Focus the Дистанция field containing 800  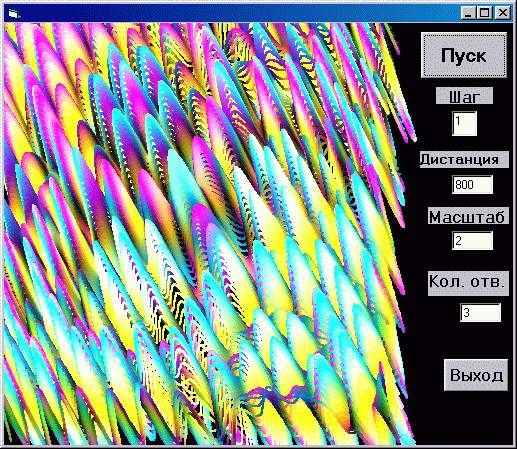(472, 184)
